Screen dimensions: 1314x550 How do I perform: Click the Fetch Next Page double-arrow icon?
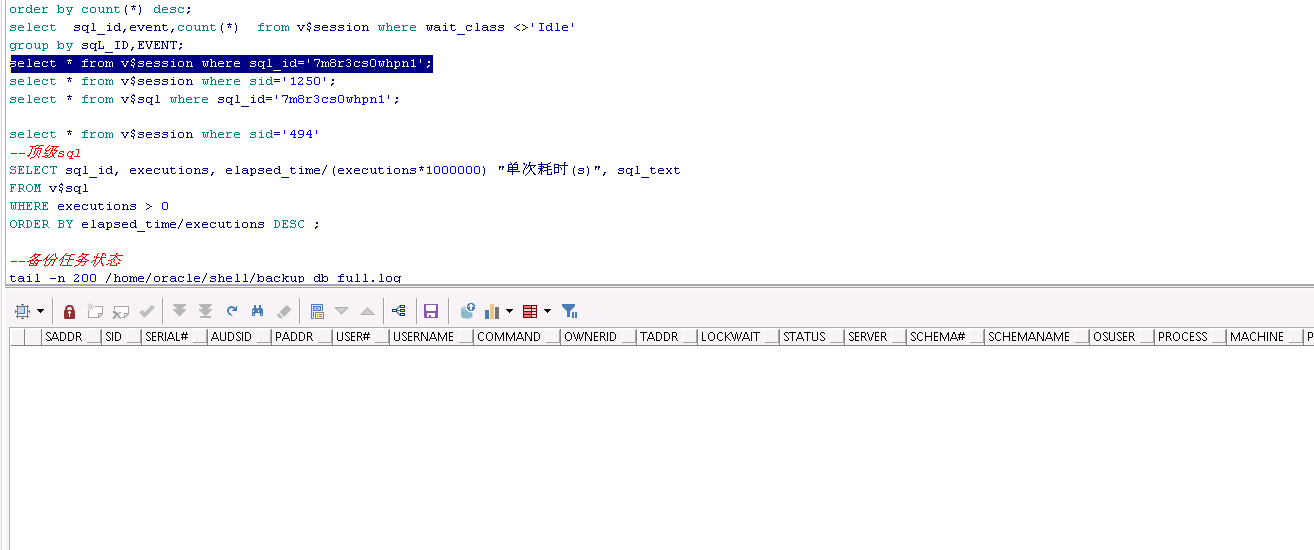pyautogui.click(x=180, y=311)
